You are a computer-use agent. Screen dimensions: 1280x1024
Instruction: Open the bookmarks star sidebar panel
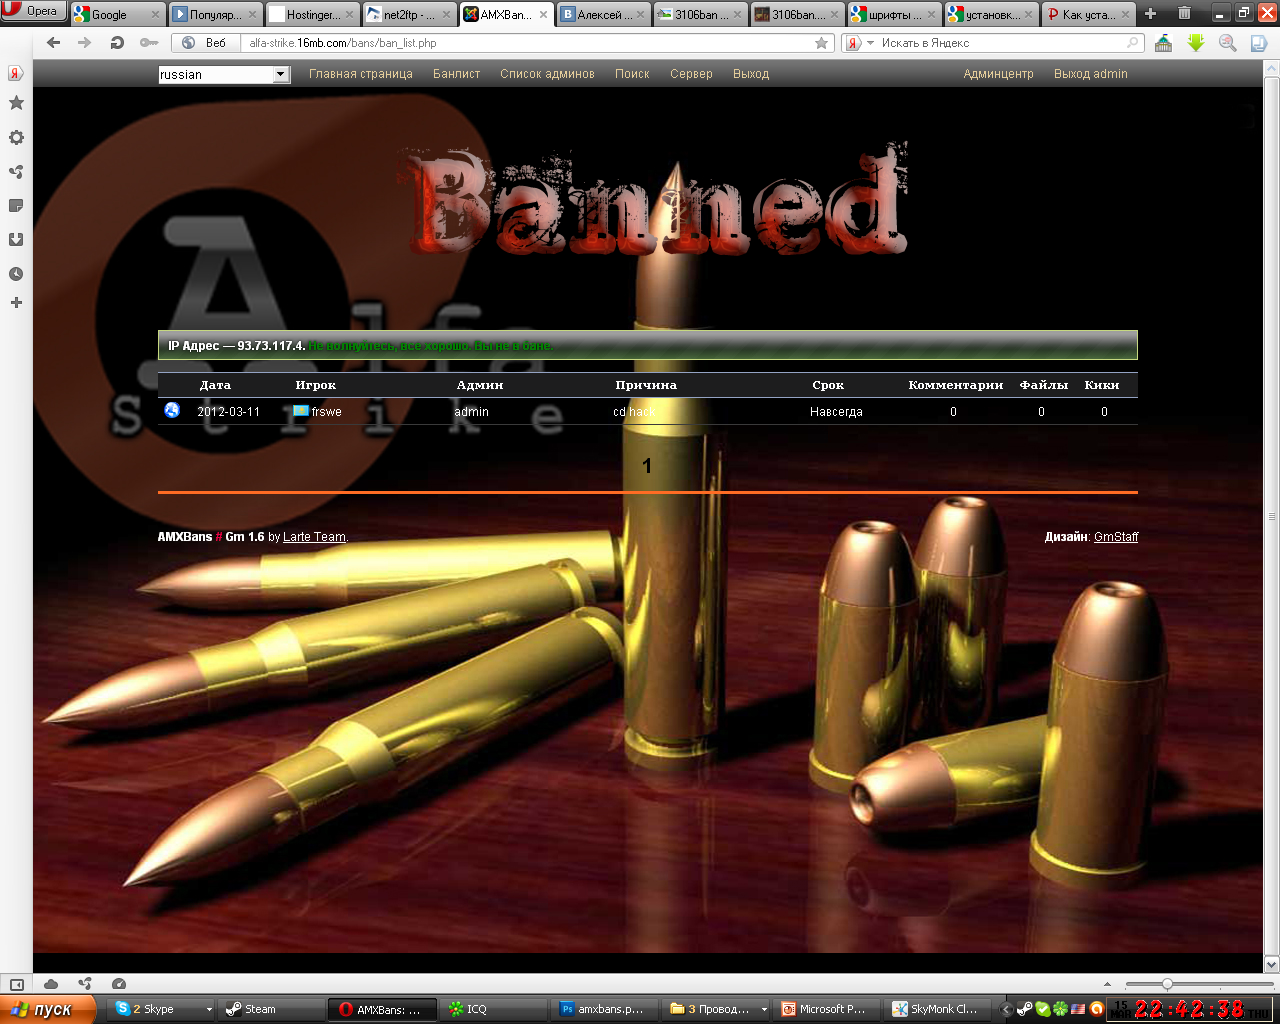tap(16, 103)
